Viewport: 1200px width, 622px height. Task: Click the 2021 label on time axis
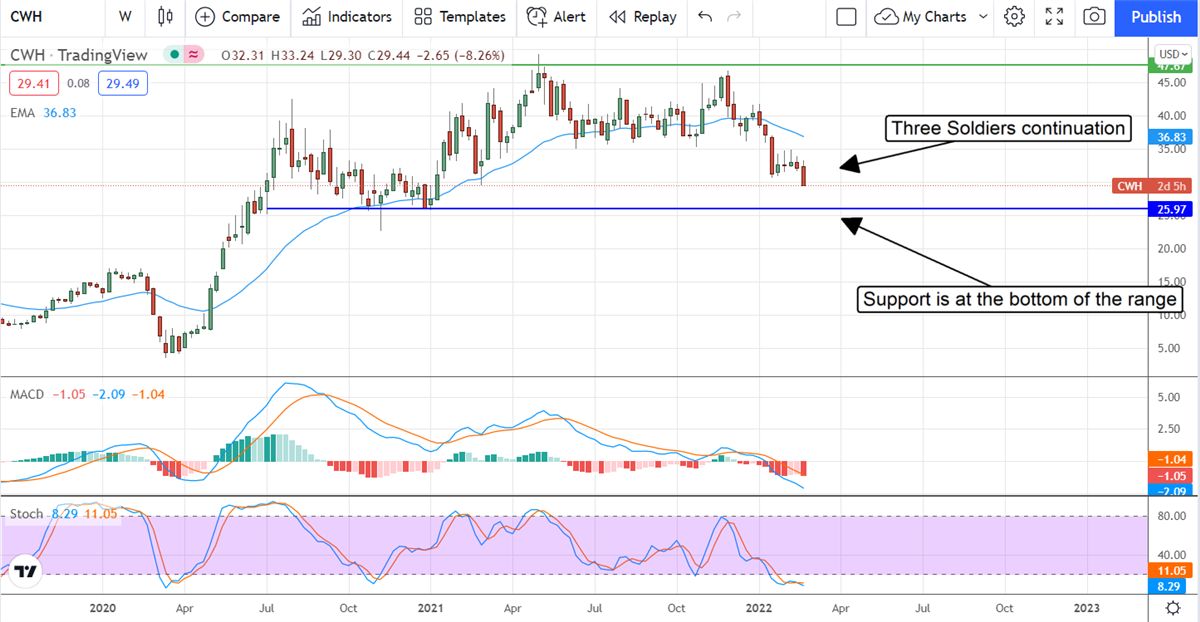(x=431, y=607)
